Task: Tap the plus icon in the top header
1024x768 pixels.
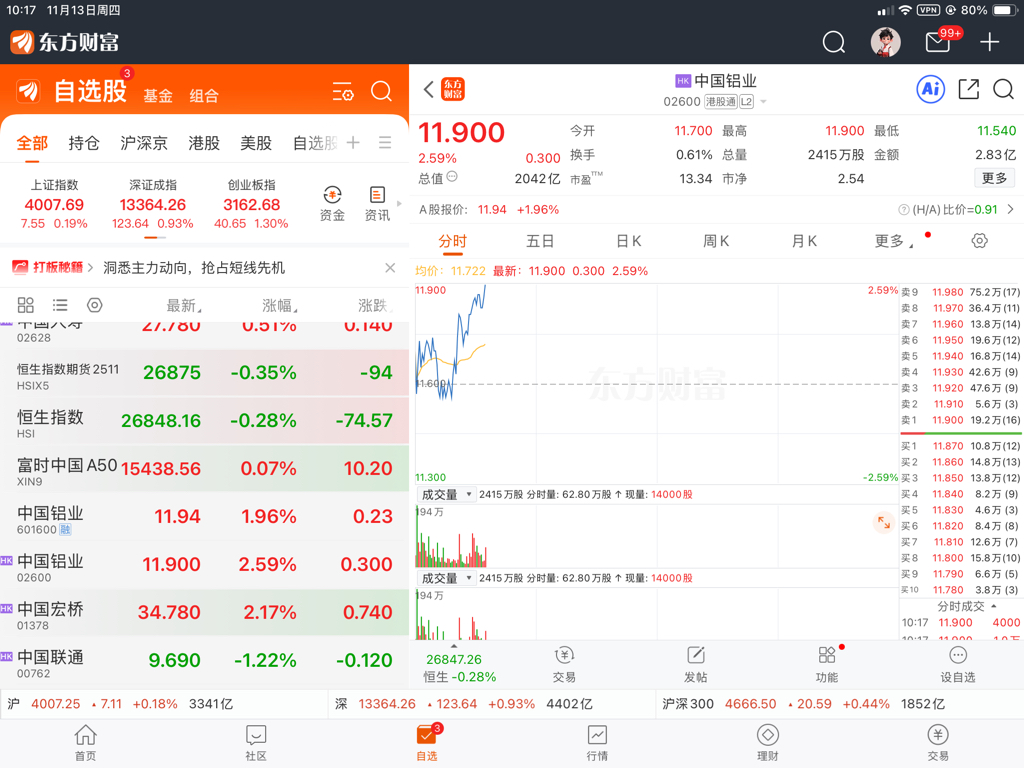Action: point(989,42)
